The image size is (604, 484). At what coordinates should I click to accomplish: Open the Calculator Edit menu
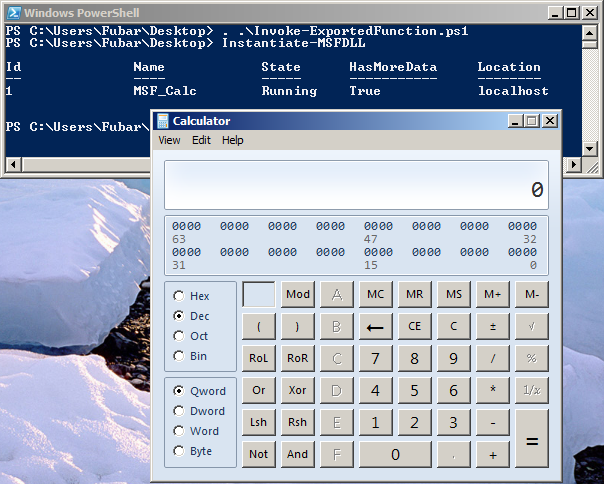(201, 140)
